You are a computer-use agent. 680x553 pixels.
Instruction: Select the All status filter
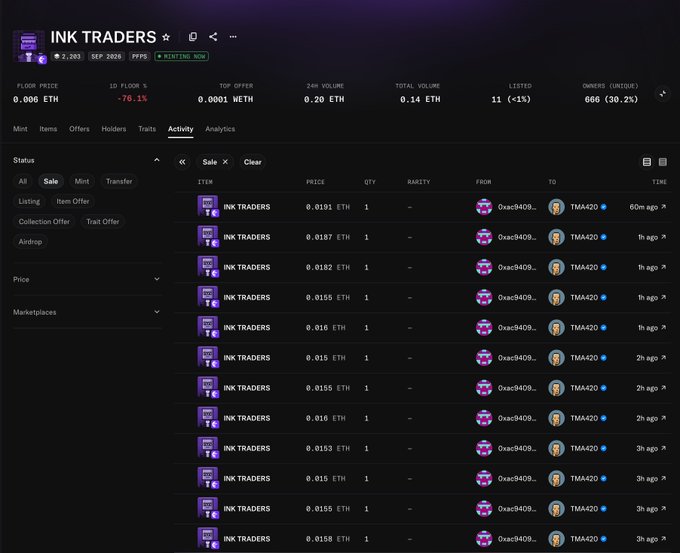coord(23,181)
